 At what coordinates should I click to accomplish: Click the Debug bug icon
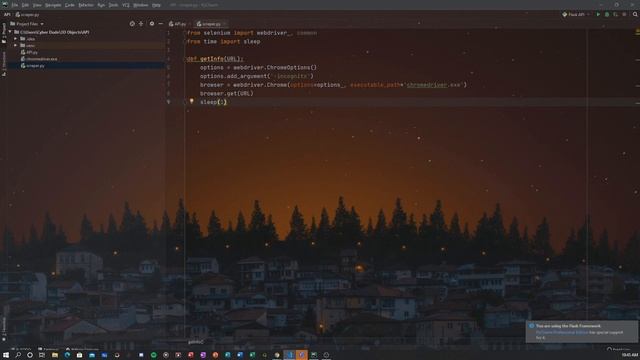tap(607, 15)
